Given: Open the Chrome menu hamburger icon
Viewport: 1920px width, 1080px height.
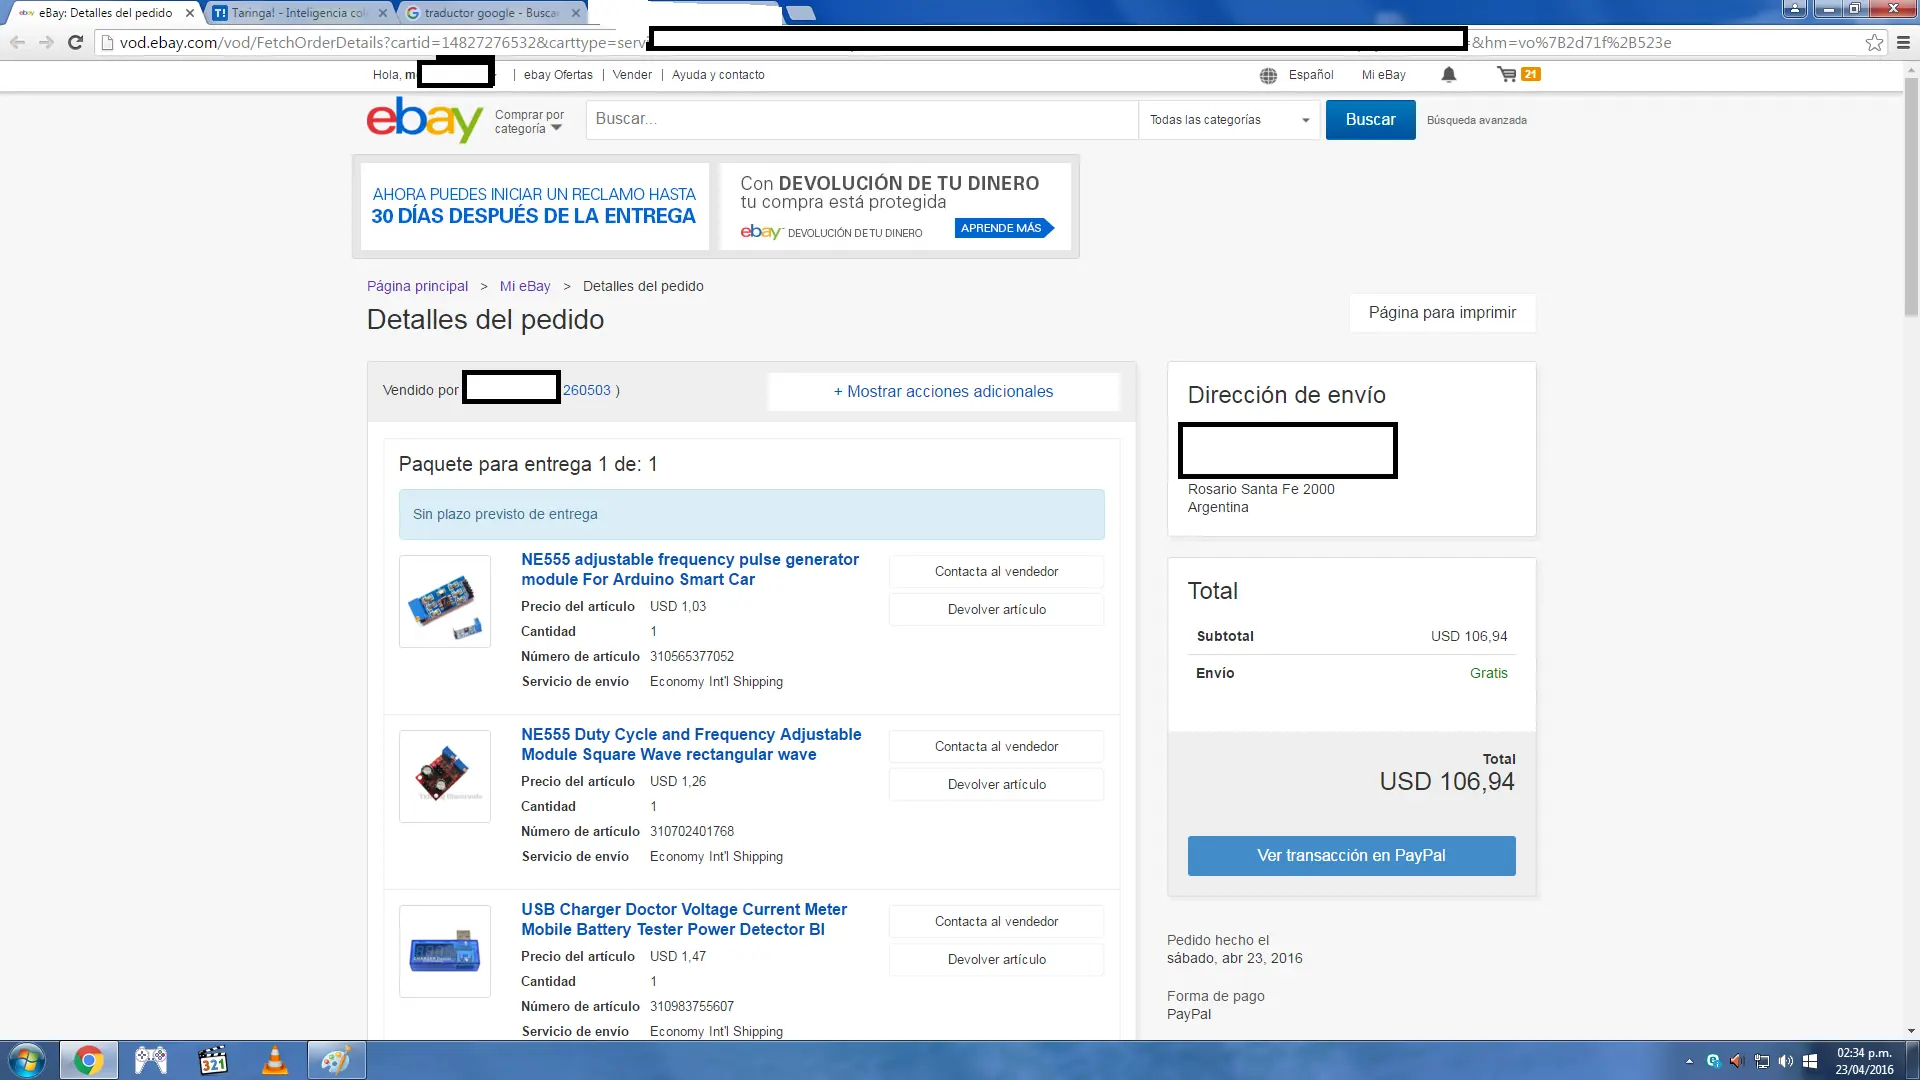Looking at the screenshot, I should point(1903,42).
